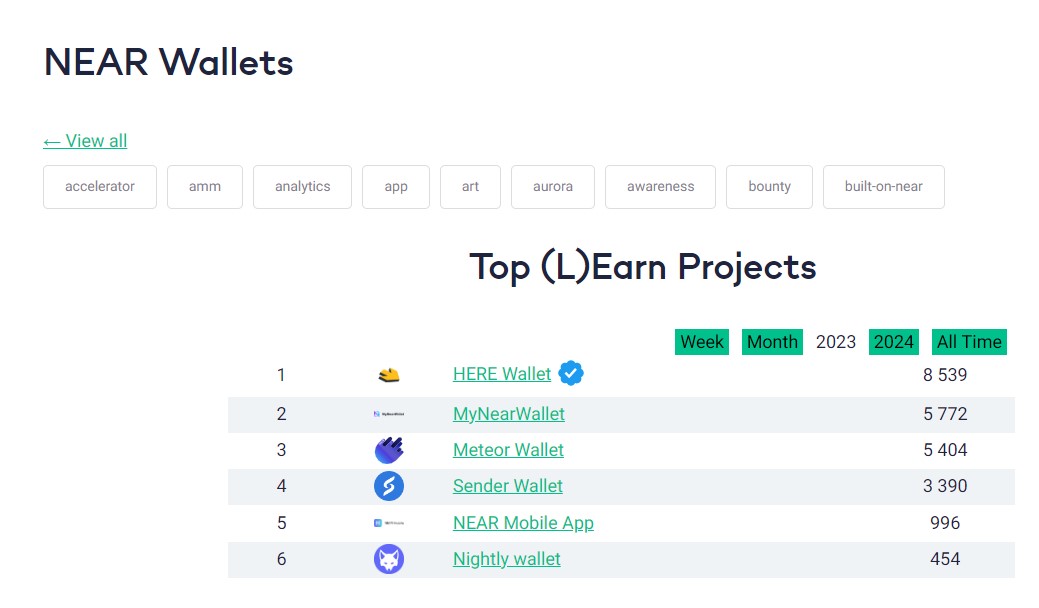This screenshot has width=1039, height=608.
Task: Click the Sender Wallet logo icon
Action: pyautogui.click(x=389, y=486)
